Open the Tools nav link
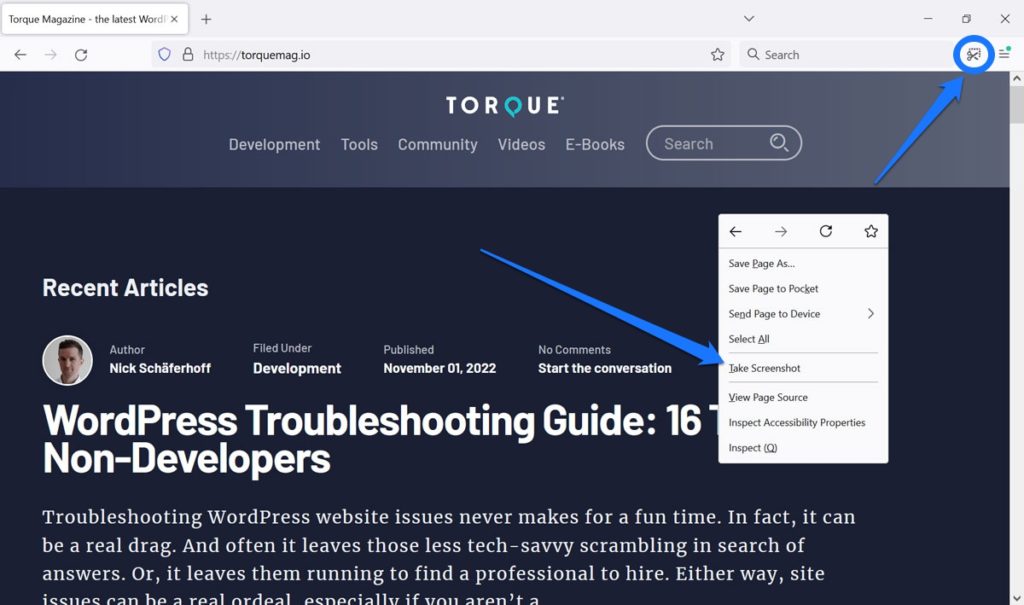Viewport: 1024px width, 605px height. (x=359, y=144)
